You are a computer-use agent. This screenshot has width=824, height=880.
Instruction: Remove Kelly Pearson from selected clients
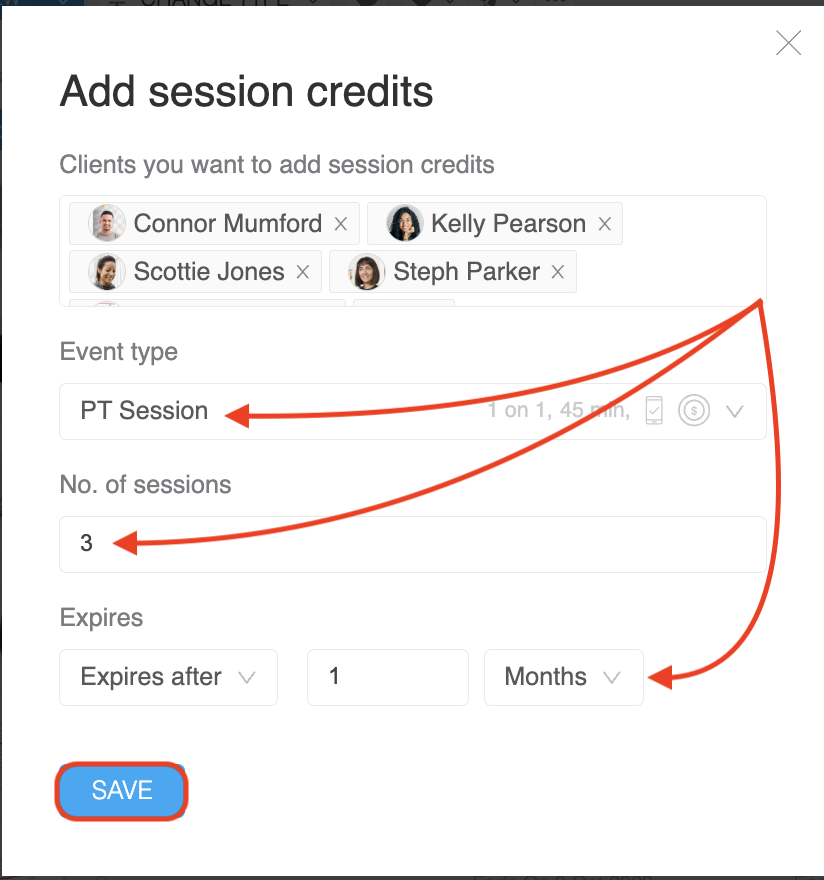point(604,224)
